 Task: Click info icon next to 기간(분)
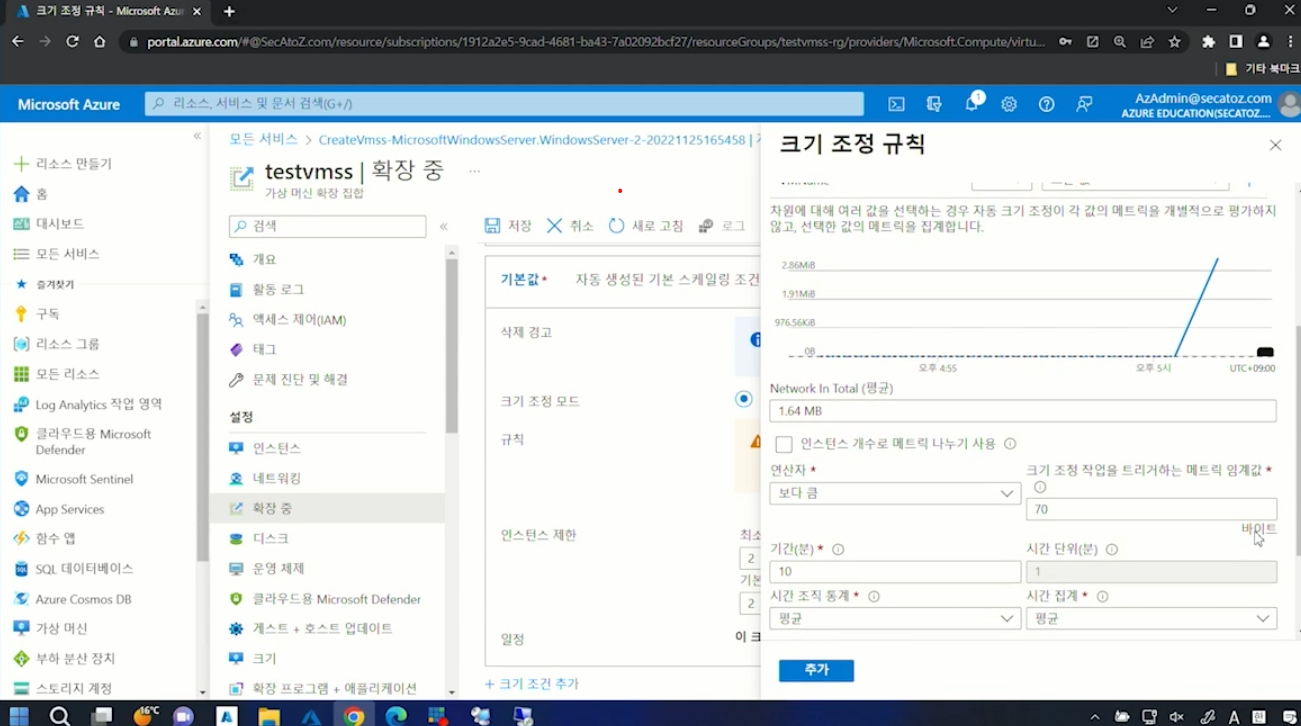tap(838, 549)
